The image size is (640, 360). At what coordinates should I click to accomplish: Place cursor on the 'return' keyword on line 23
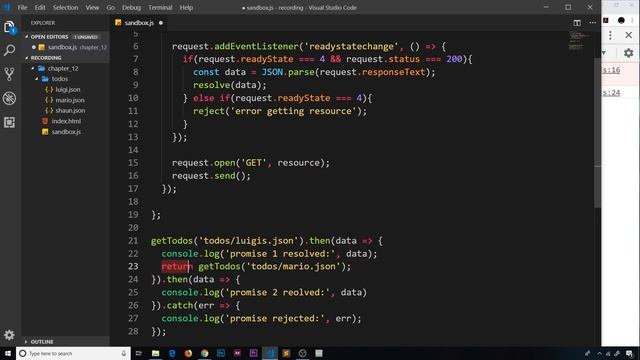point(177,267)
